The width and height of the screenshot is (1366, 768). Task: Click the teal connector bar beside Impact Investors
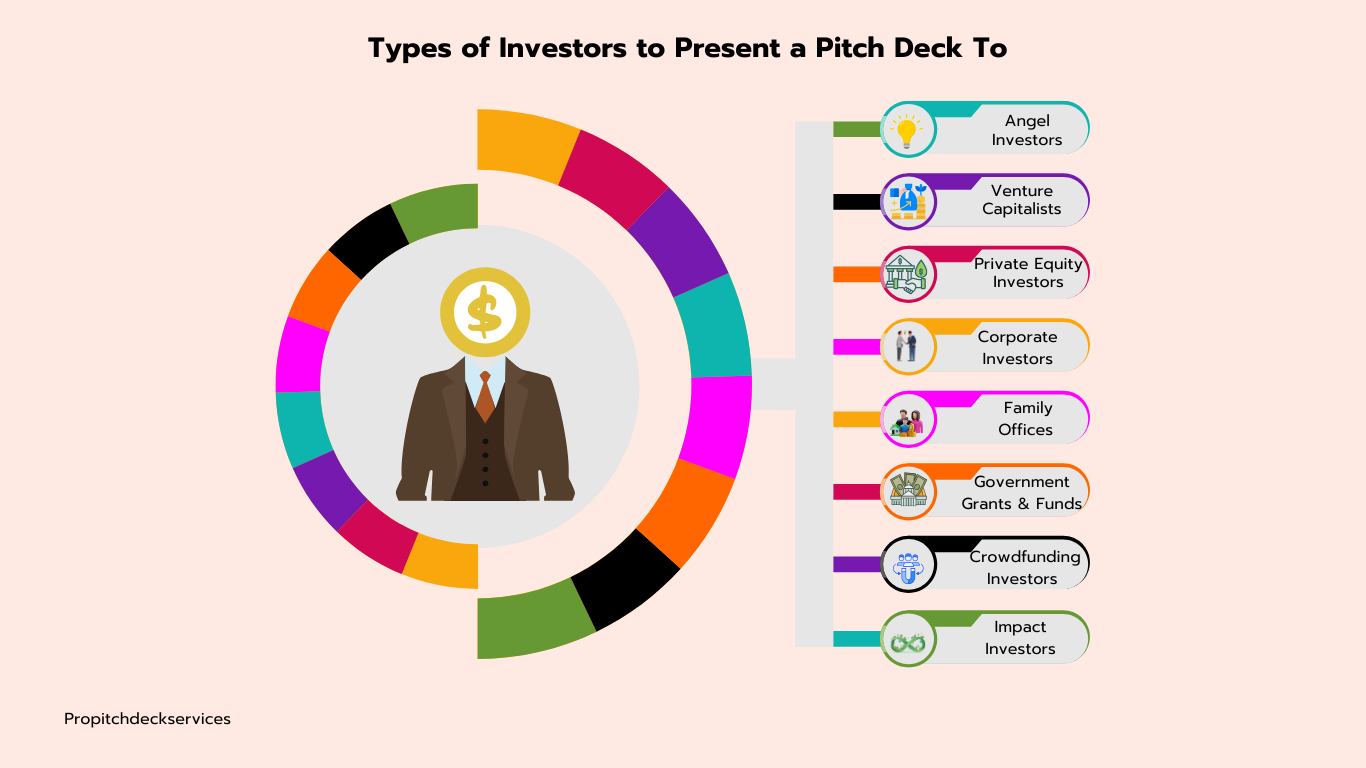(855, 639)
